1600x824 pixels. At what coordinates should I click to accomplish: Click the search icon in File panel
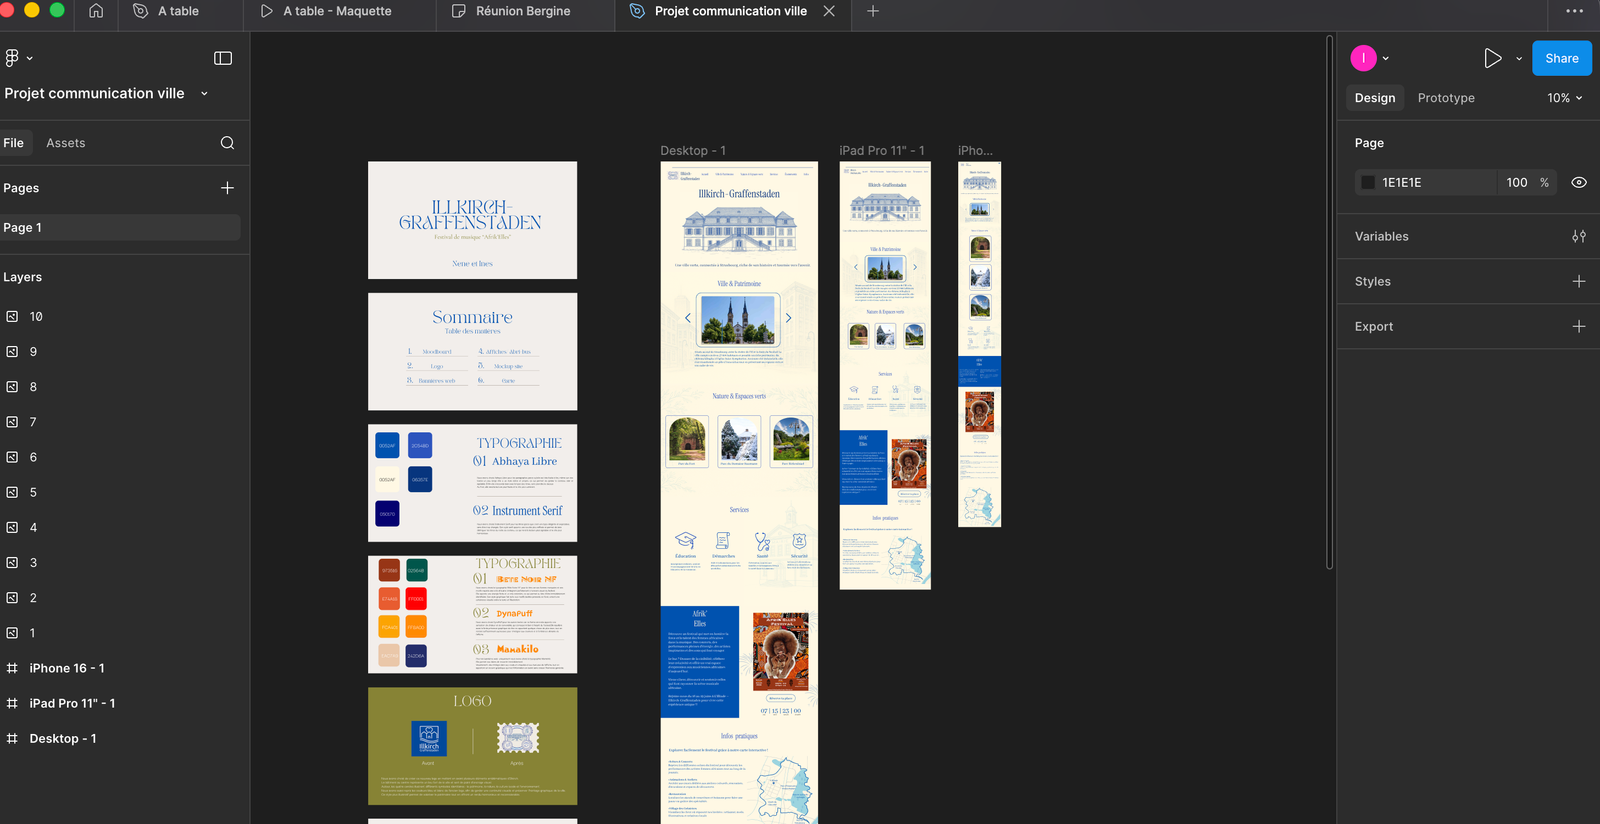coord(227,143)
